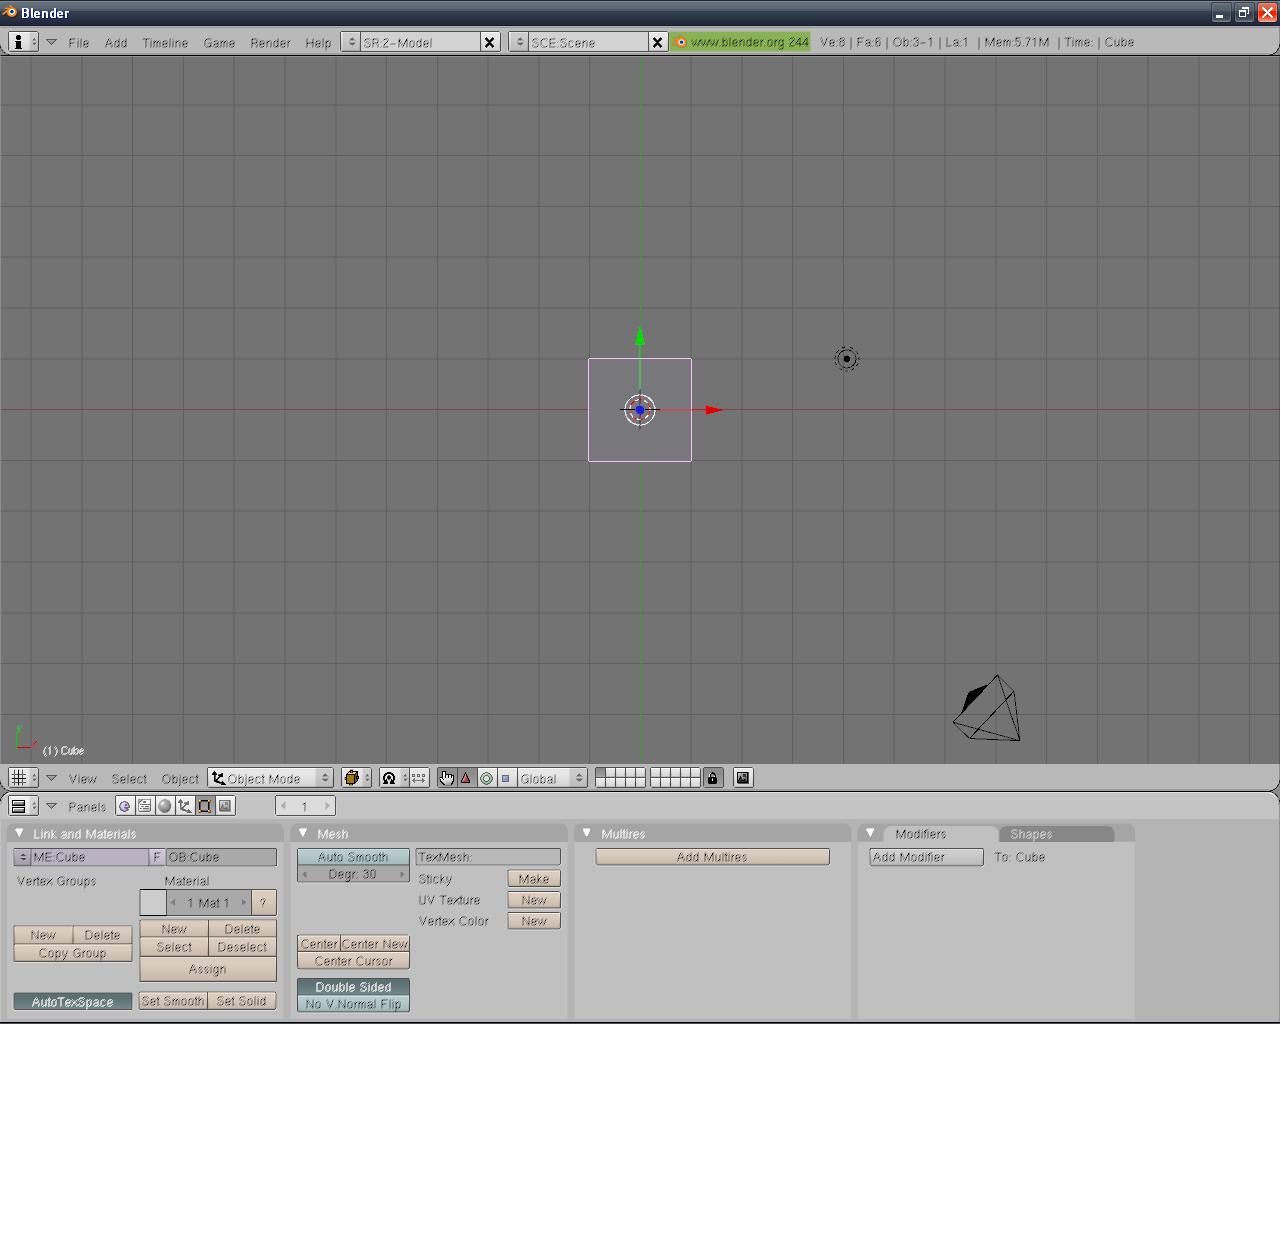Click the material color swatch

[153, 903]
